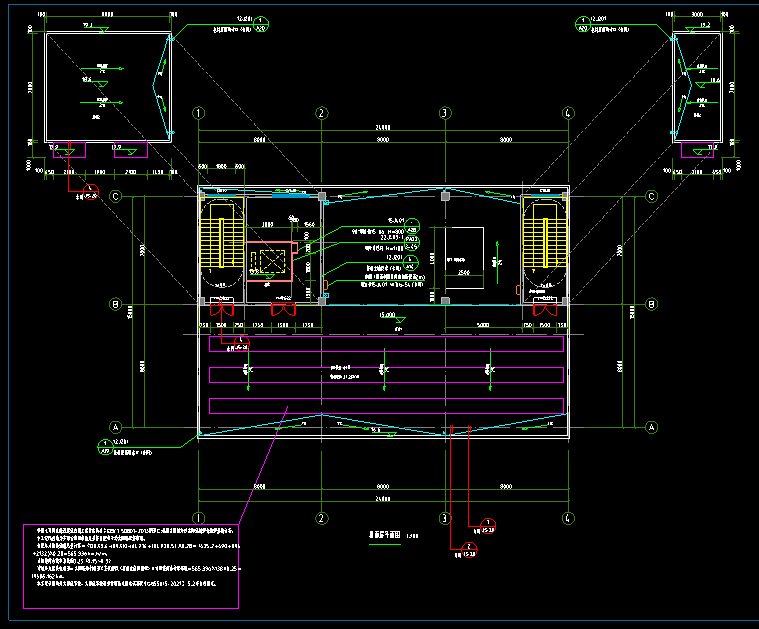Select the top-right enlarged roof detail plan
The image size is (759, 629).
(699, 87)
